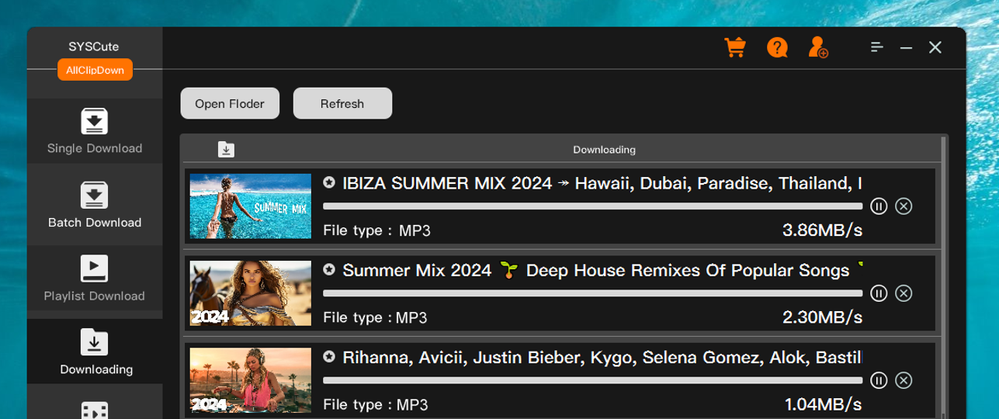Pause the IBIZA SUMMER MIX download
This screenshot has height=419, width=999.
pos(879,206)
